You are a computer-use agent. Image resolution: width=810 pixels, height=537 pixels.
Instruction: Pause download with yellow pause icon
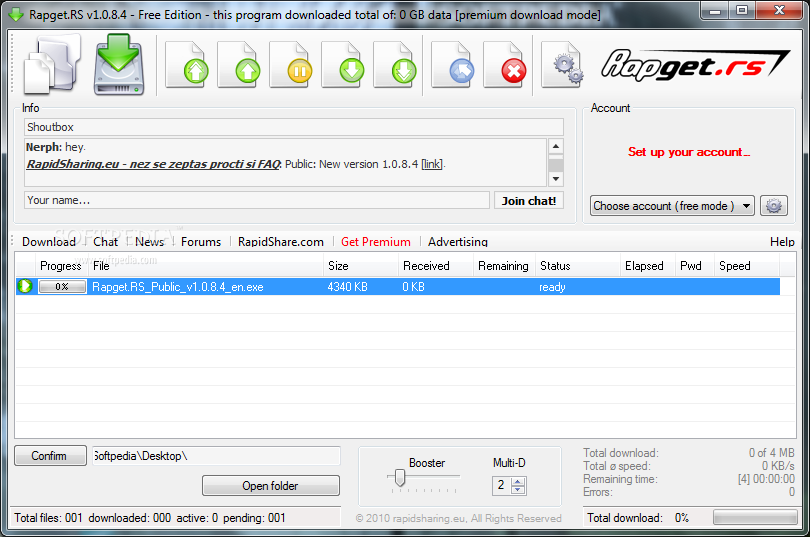coord(291,66)
